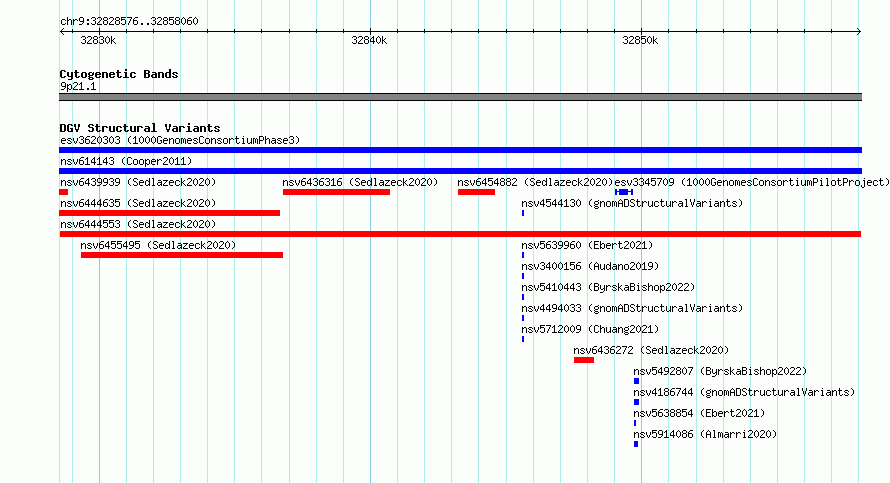Click the 9p21.1 cytogenetic band bar

460,97
